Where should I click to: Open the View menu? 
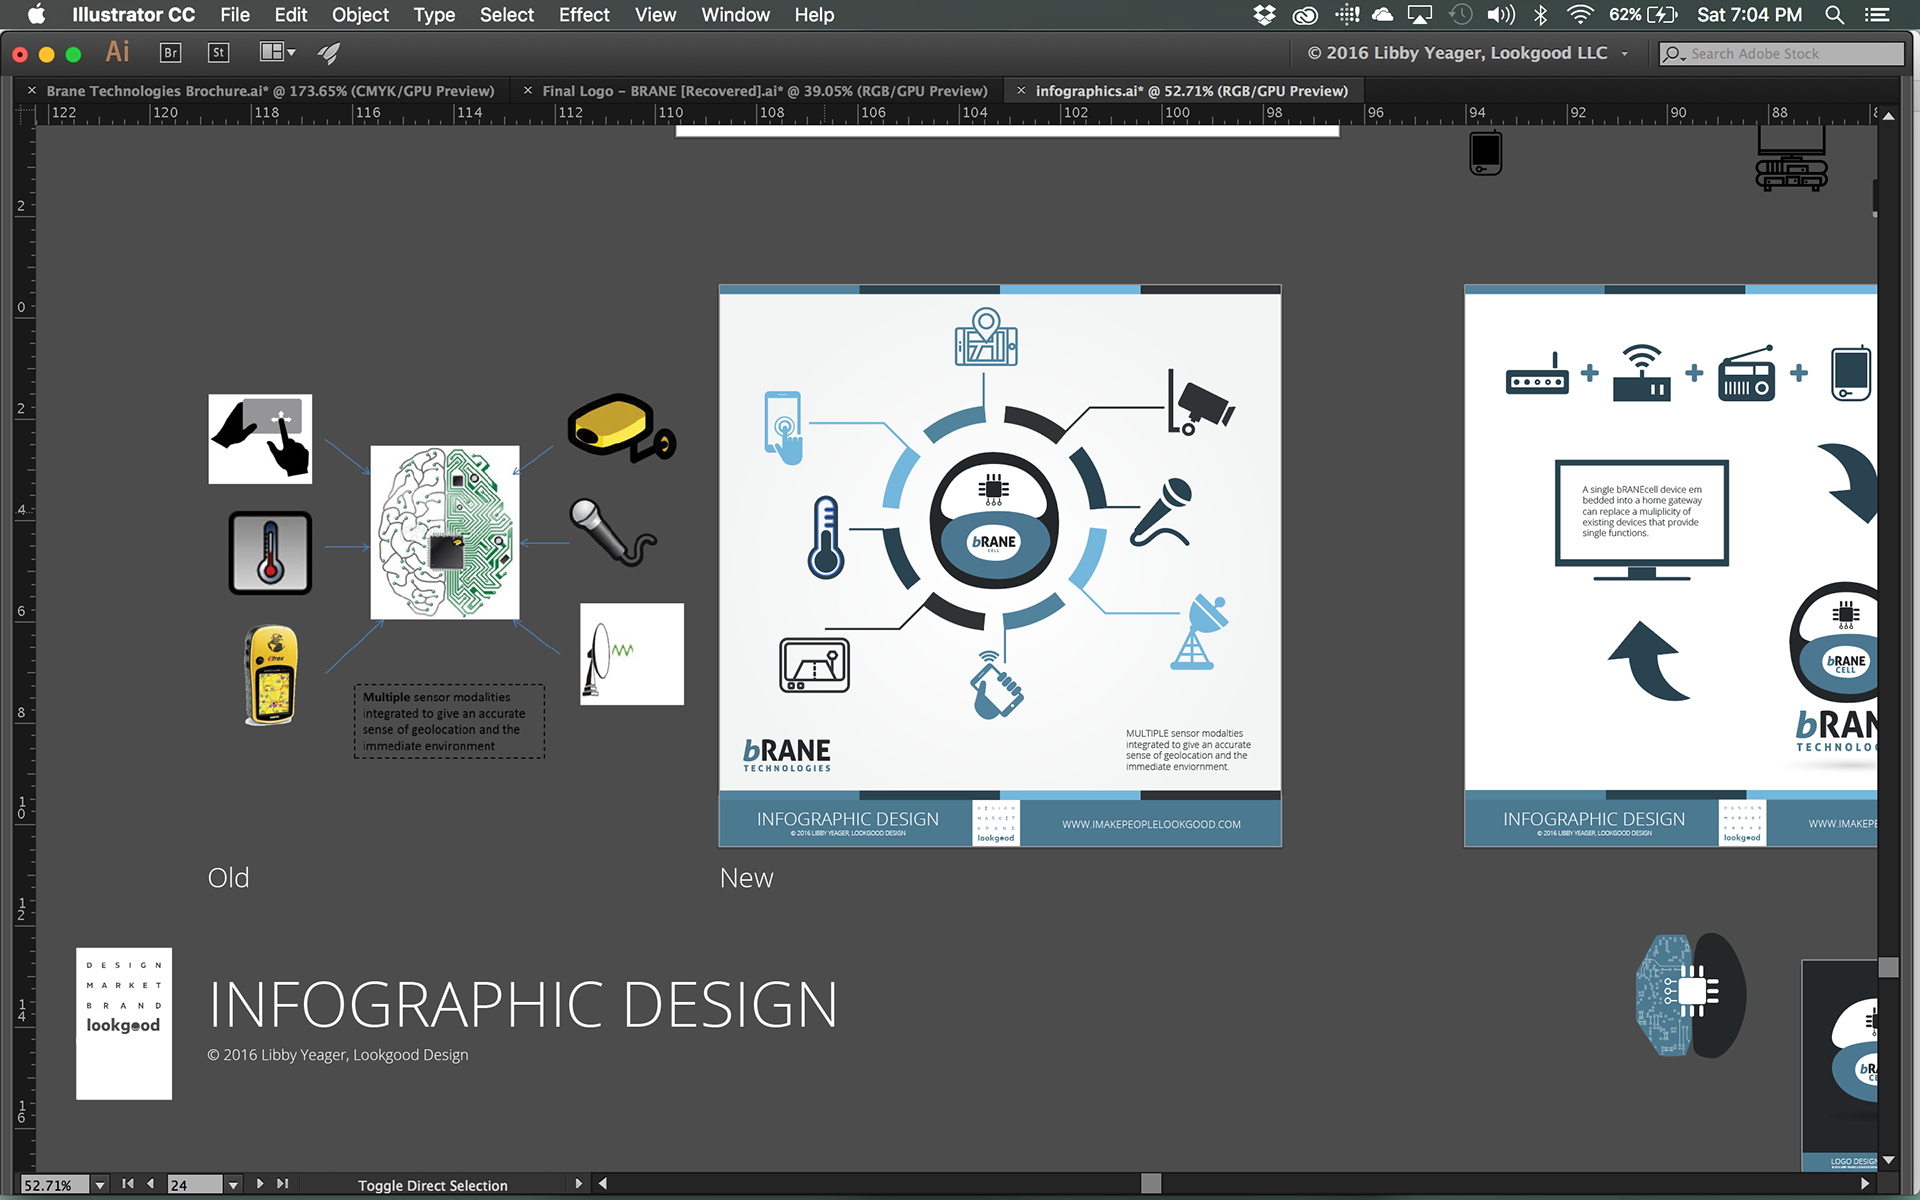(x=655, y=15)
